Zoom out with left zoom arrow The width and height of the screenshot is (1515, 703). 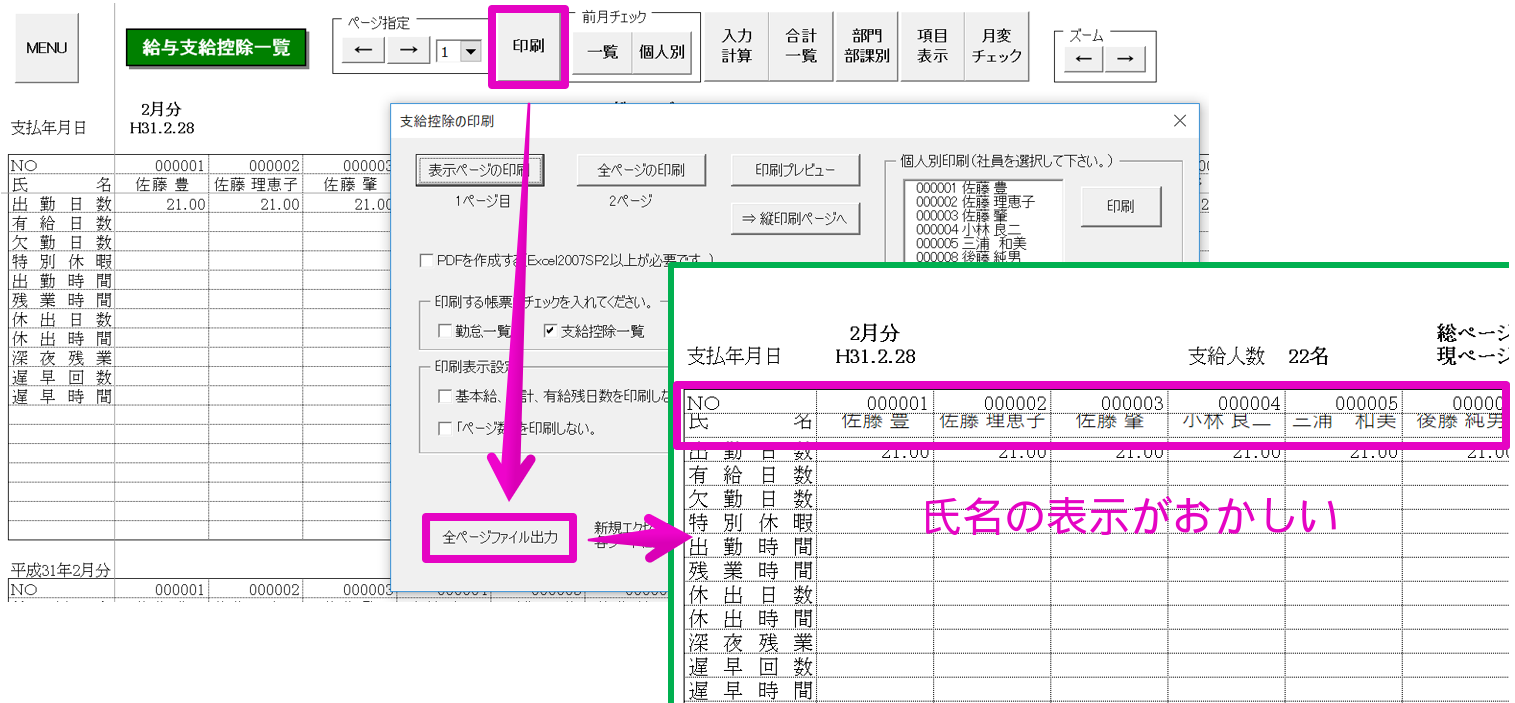pos(1083,60)
